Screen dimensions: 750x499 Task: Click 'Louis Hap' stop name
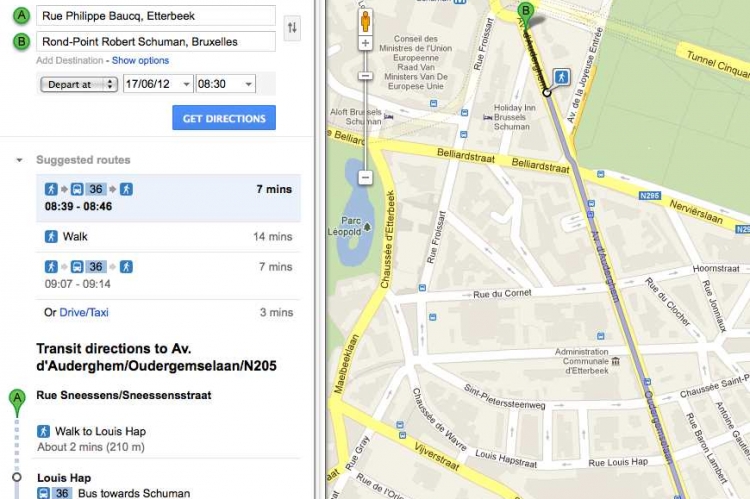point(64,477)
